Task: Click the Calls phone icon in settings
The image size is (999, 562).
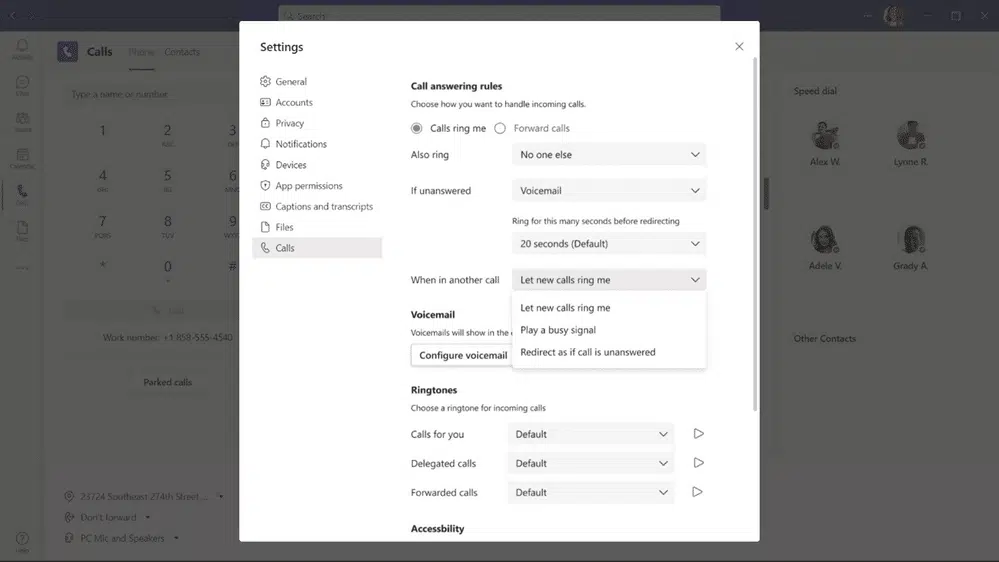Action: pos(265,248)
